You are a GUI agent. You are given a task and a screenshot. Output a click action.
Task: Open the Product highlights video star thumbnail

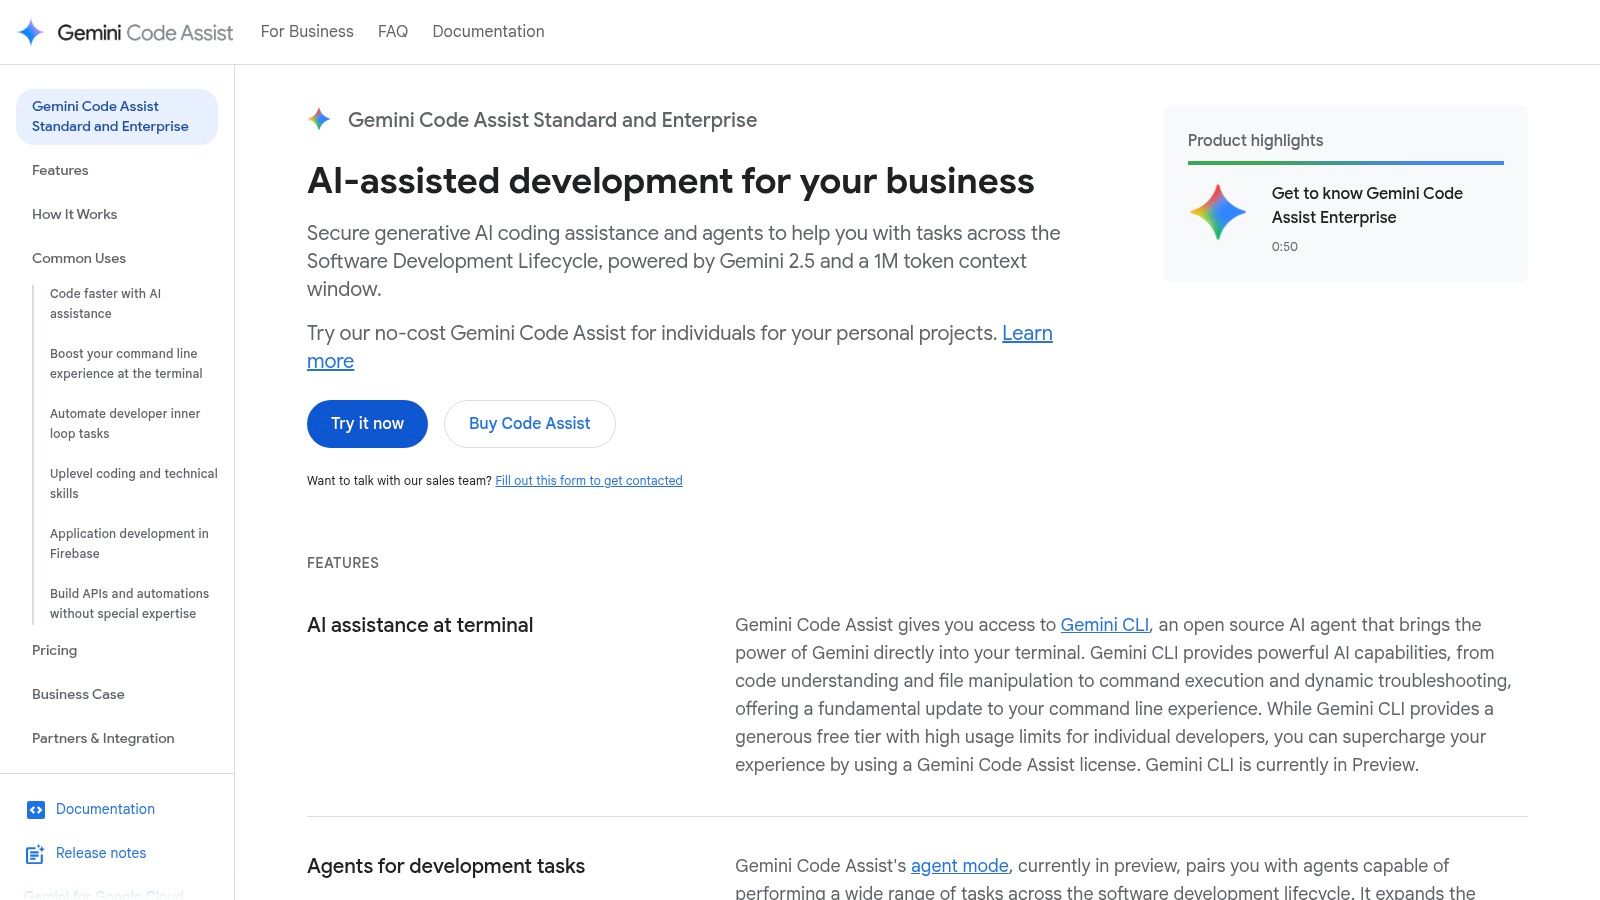point(1218,212)
